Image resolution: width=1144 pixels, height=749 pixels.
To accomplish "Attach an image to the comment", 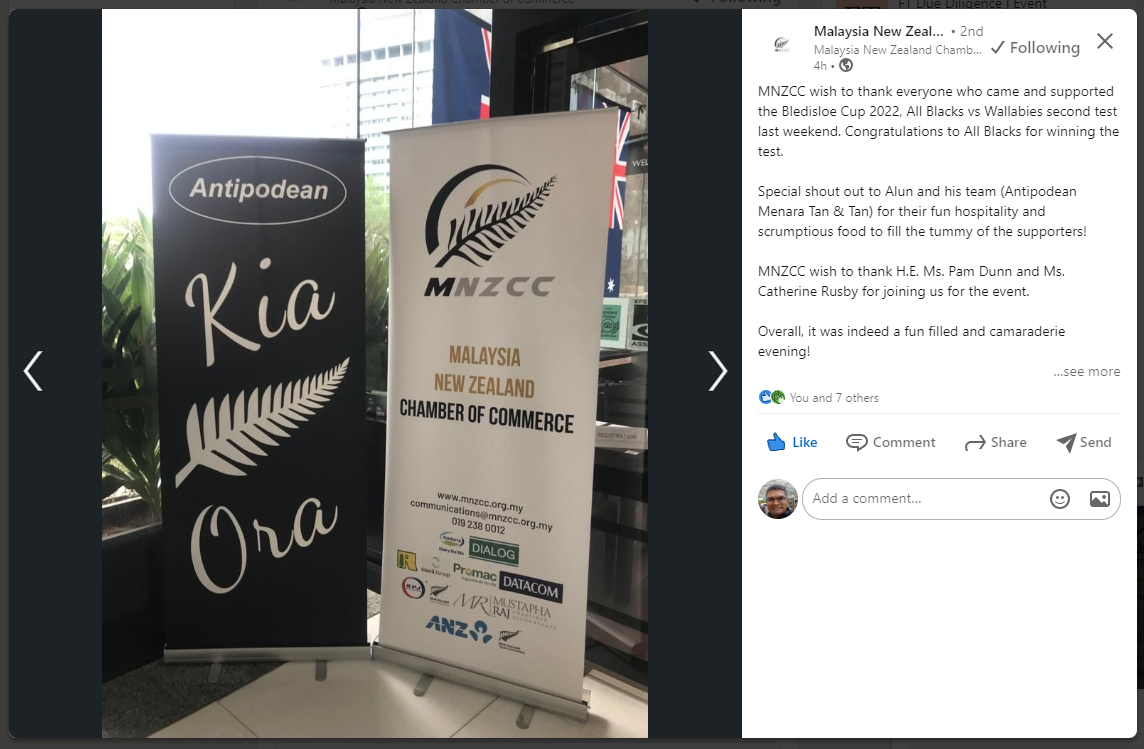I will click(x=1099, y=499).
